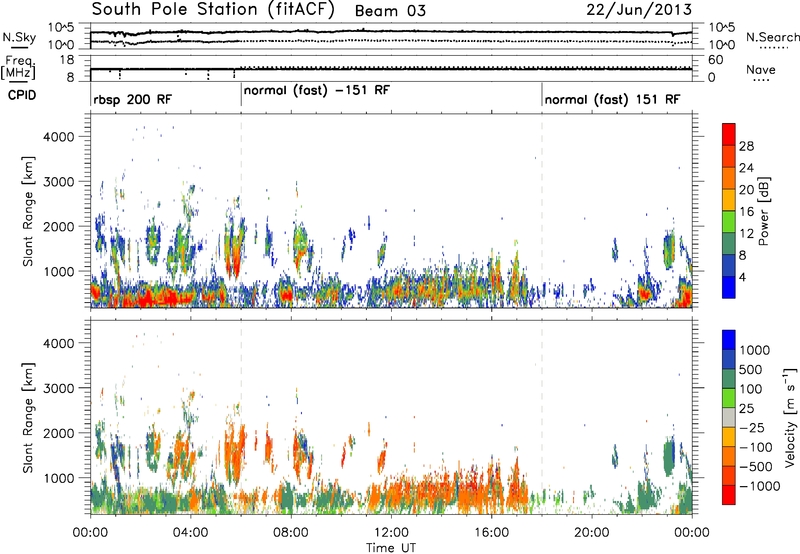Screen dimensions: 800x554
Task: Click the 'N.Search' legend label
Action: pos(772,37)
